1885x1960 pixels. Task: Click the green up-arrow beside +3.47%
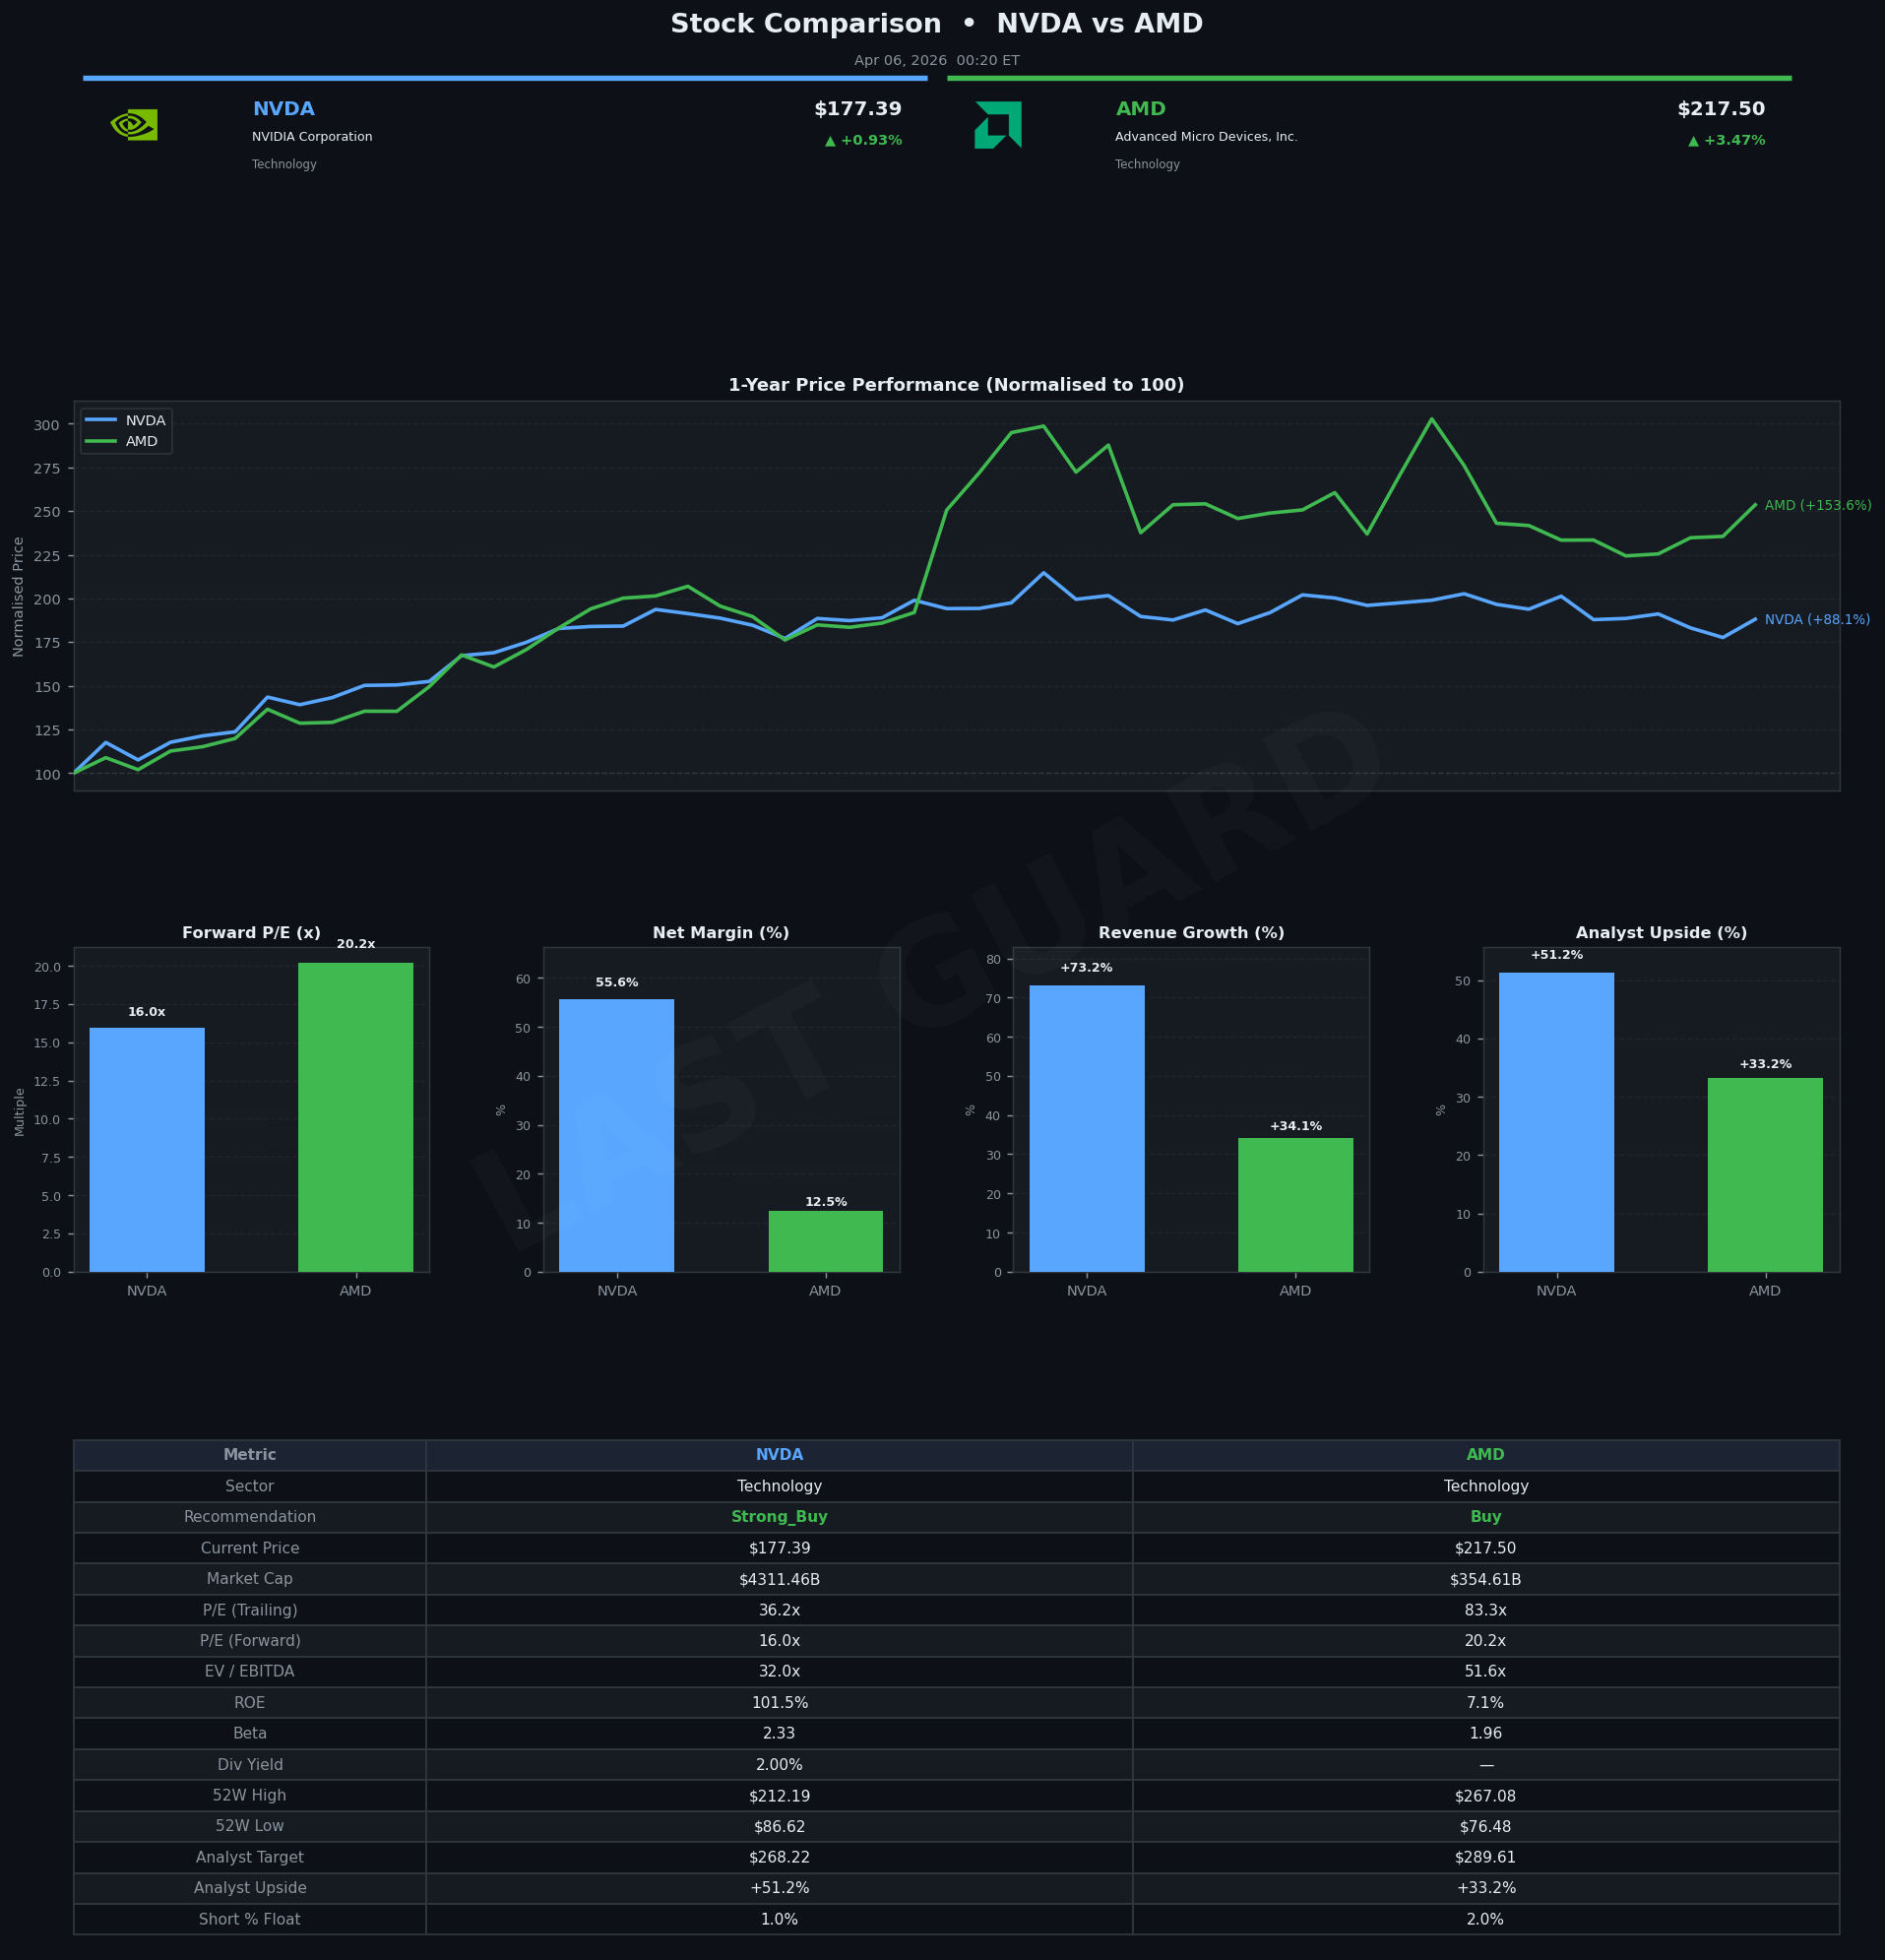point(1693,141)
